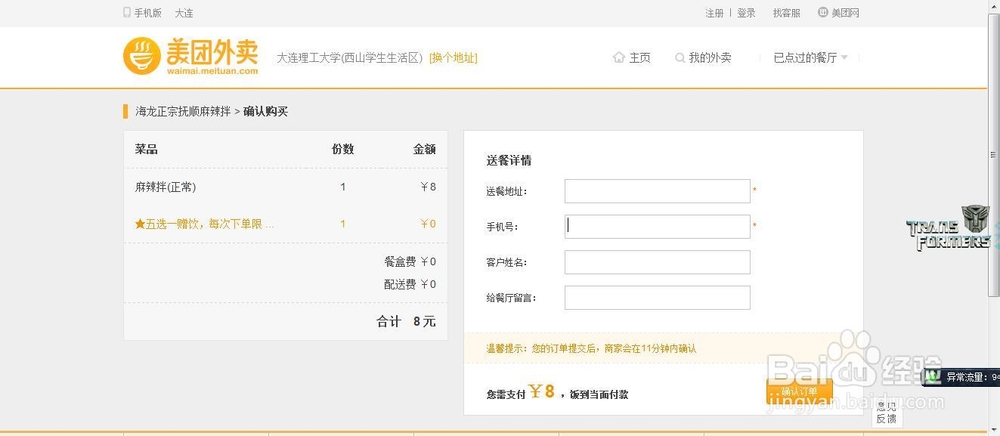This screenshot has width=1000, height=436.
Task: Click 换个地址 to change address
Action: 453,58
